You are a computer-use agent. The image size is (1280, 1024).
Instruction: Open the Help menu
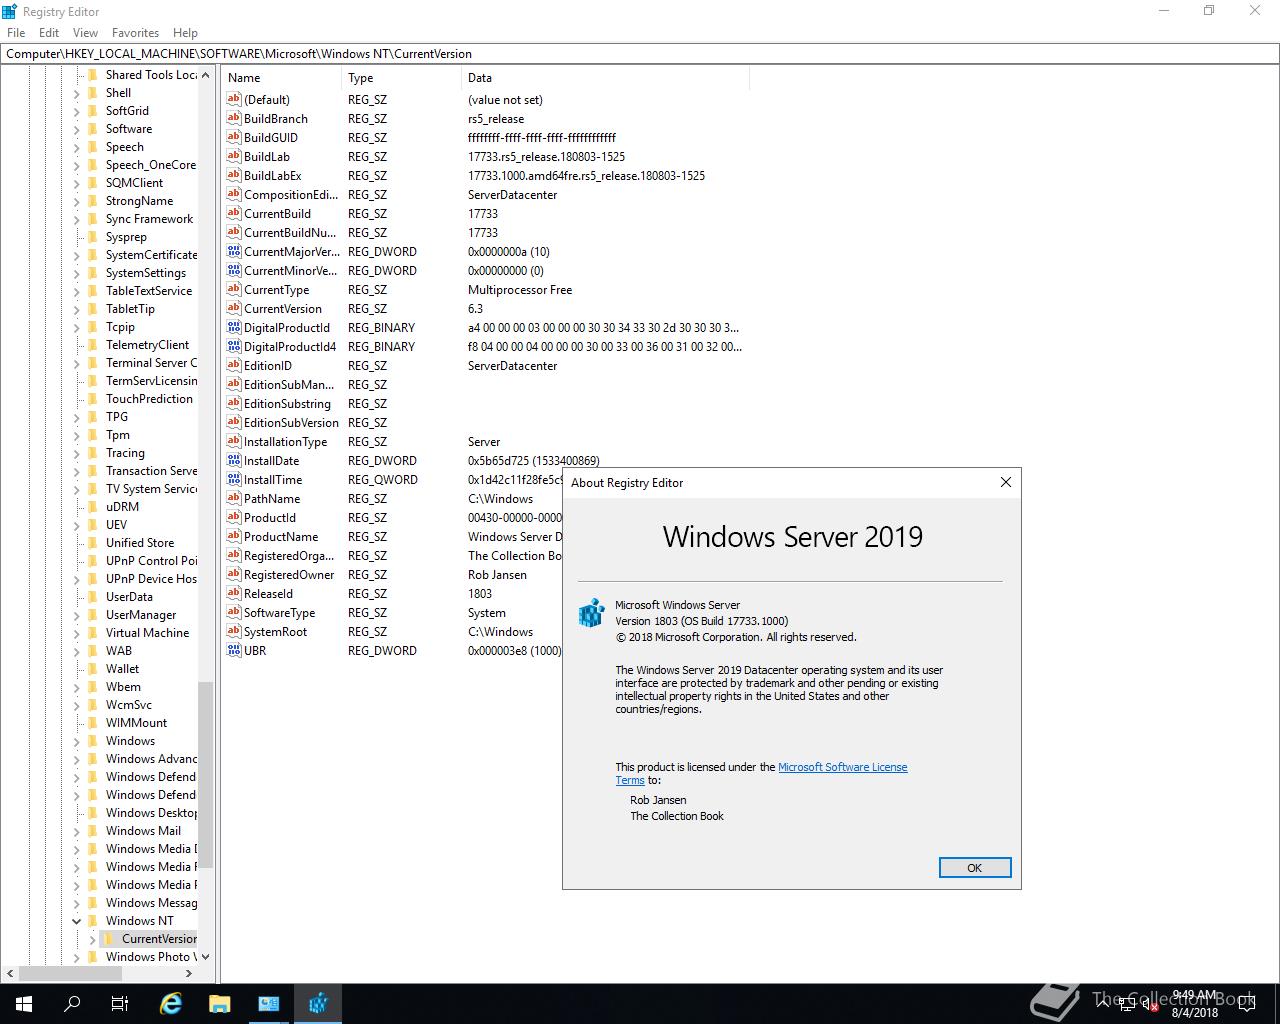tap(185, 32)
